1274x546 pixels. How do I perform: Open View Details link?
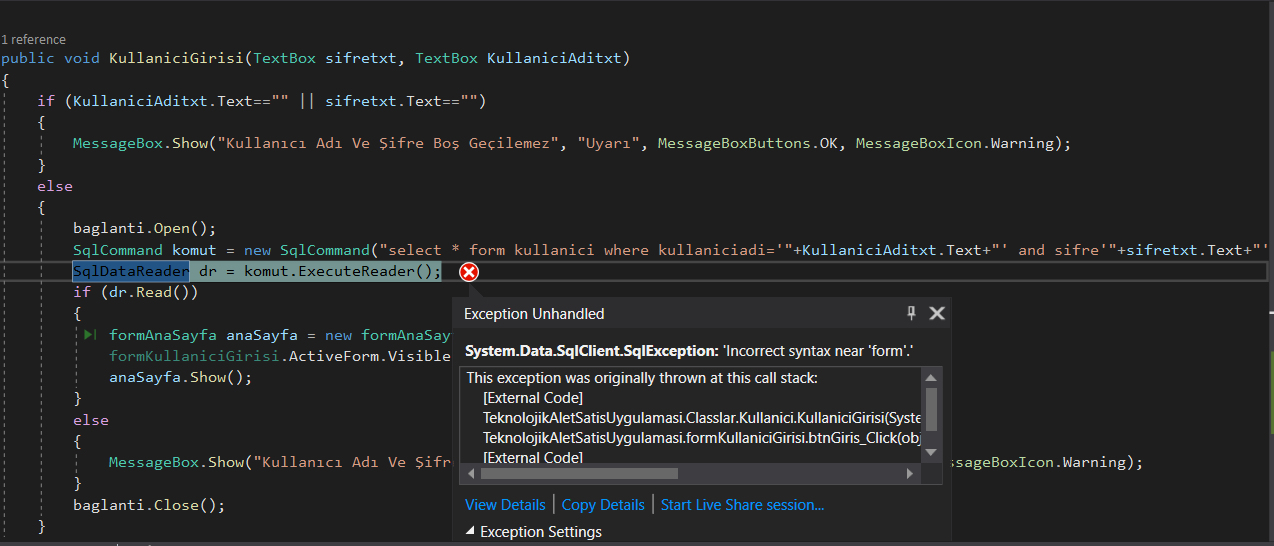pyautogui.click(x=505, y=505)
